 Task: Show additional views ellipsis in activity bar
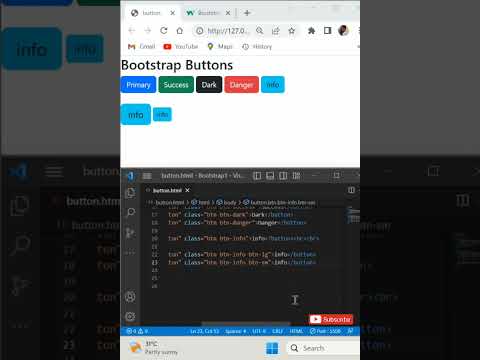(130, 253)
